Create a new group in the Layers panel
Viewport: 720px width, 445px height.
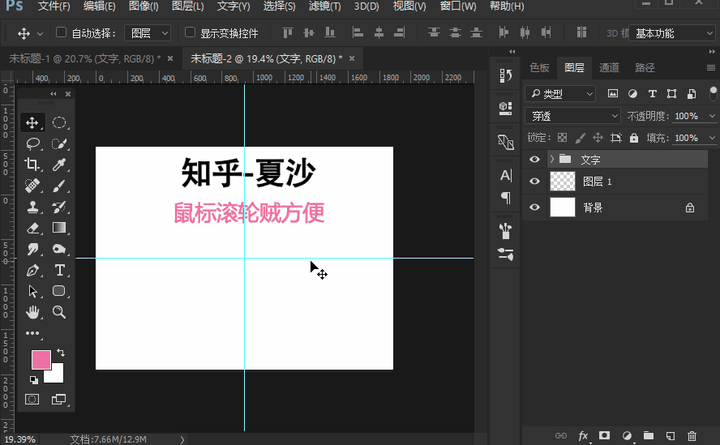(x=648, y=435)
